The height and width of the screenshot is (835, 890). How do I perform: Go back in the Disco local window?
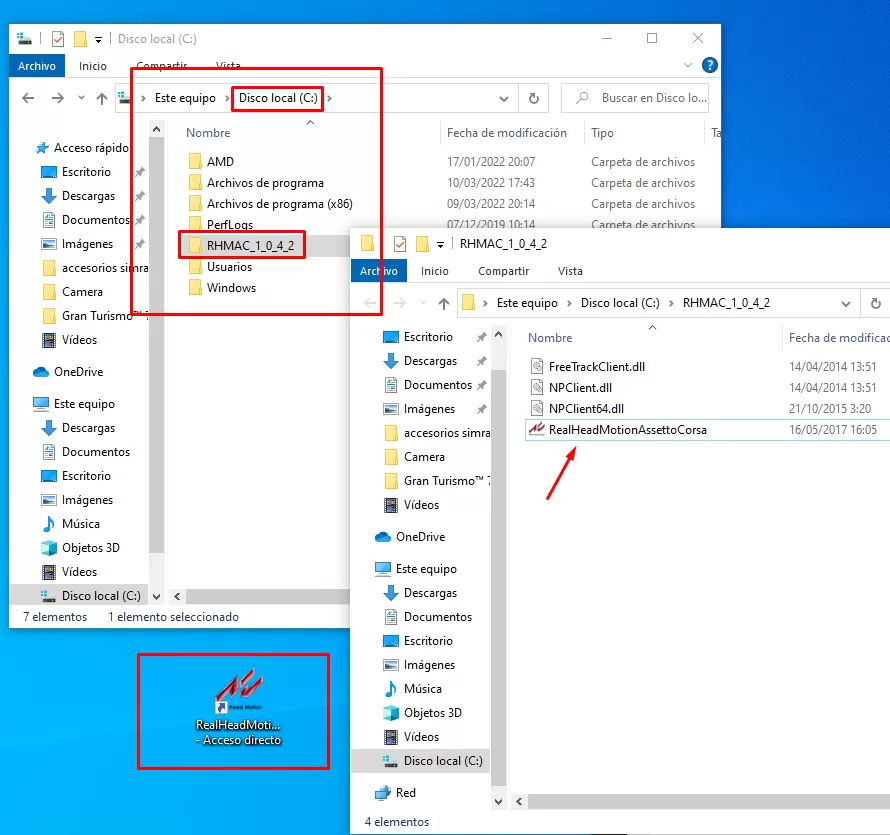(x=28, y=98)
